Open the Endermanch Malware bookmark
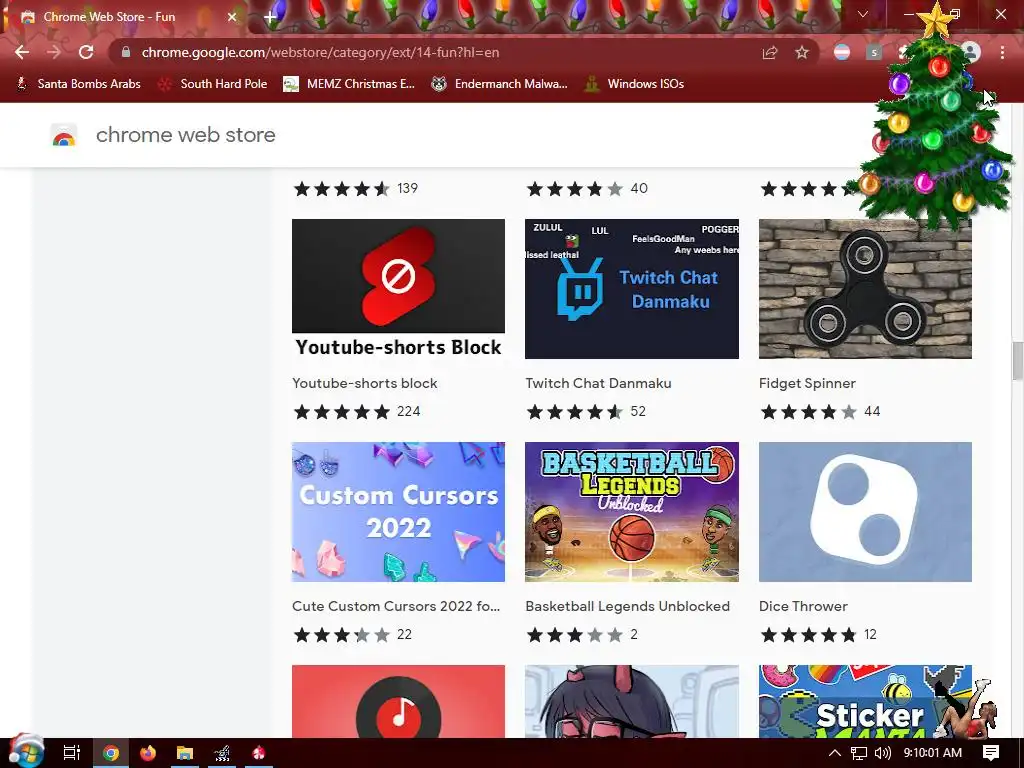The height and width of the screenshot is (768, 1024). point(500,84)
